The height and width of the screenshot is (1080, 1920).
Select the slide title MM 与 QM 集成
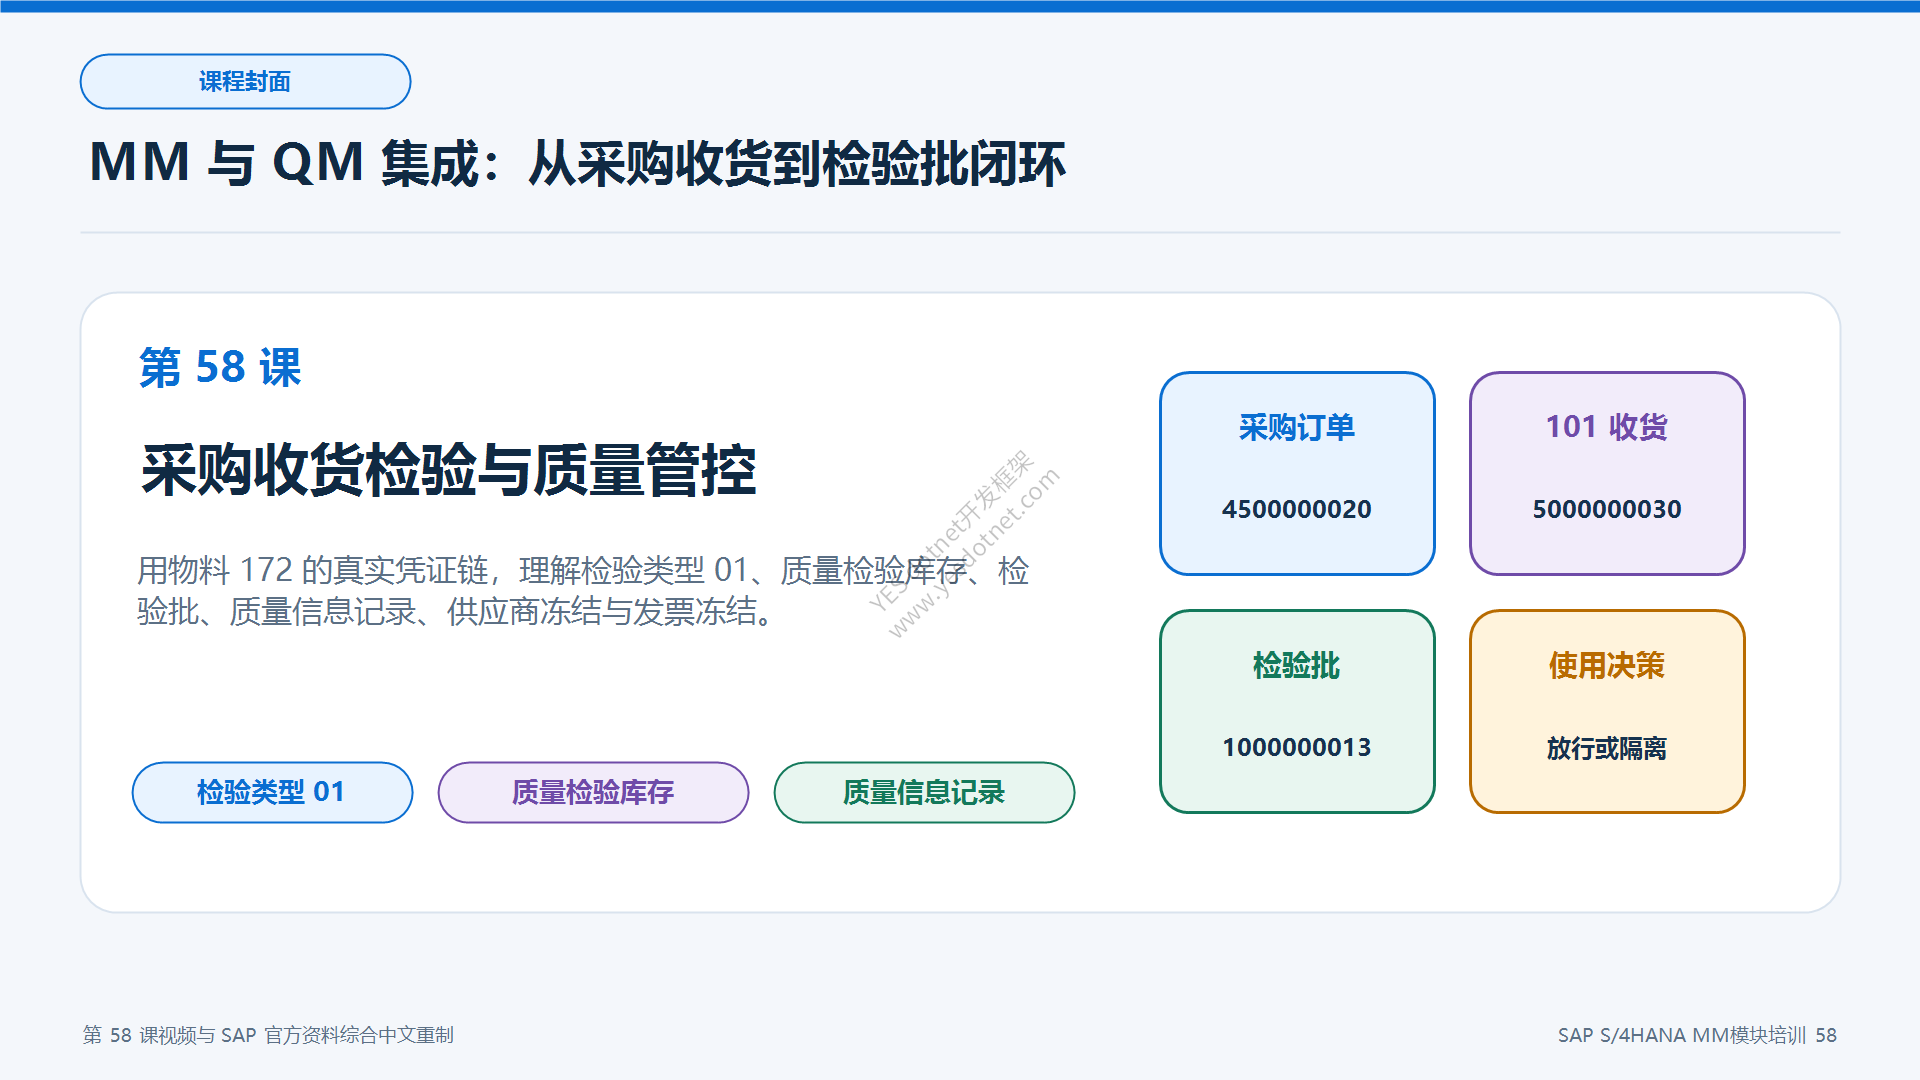(x=577, y=163)
